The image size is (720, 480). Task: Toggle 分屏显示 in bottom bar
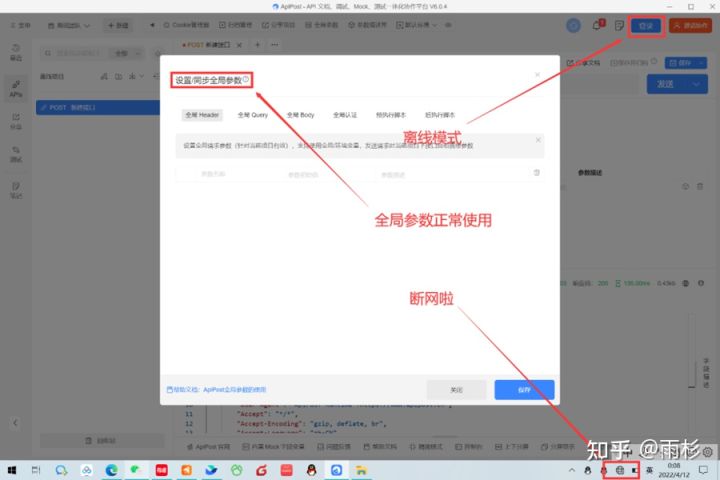[558, 446]
